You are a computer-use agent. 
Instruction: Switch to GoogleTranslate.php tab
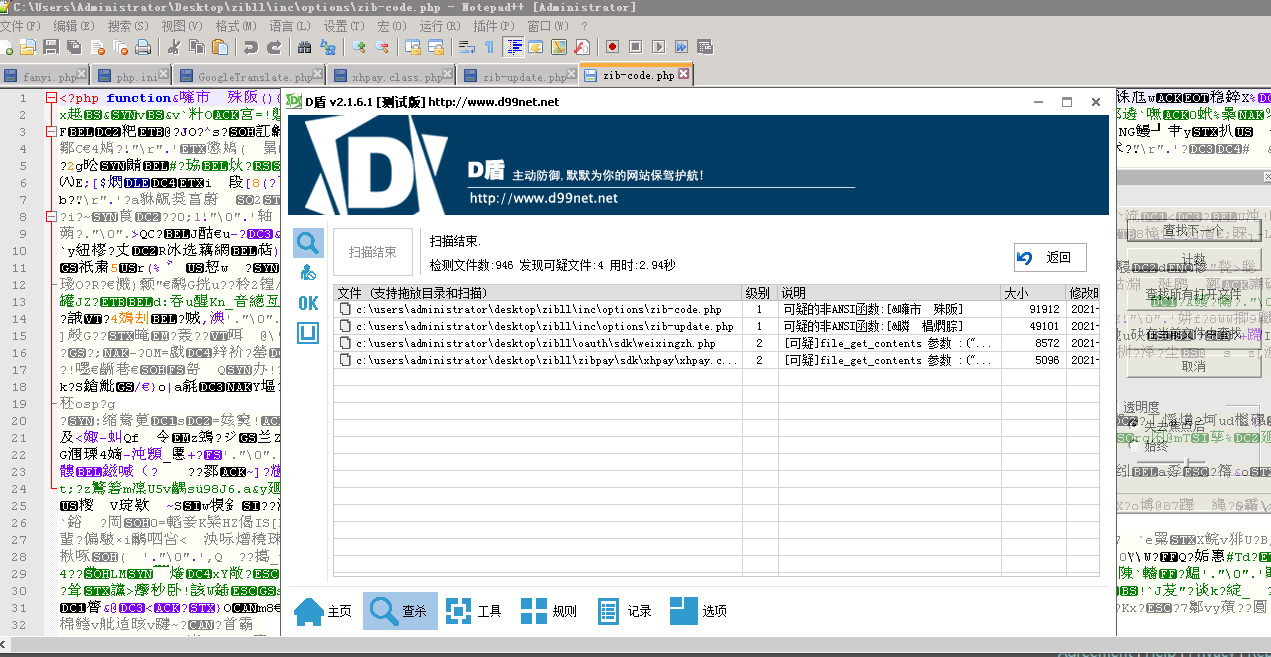coord(249,76)
